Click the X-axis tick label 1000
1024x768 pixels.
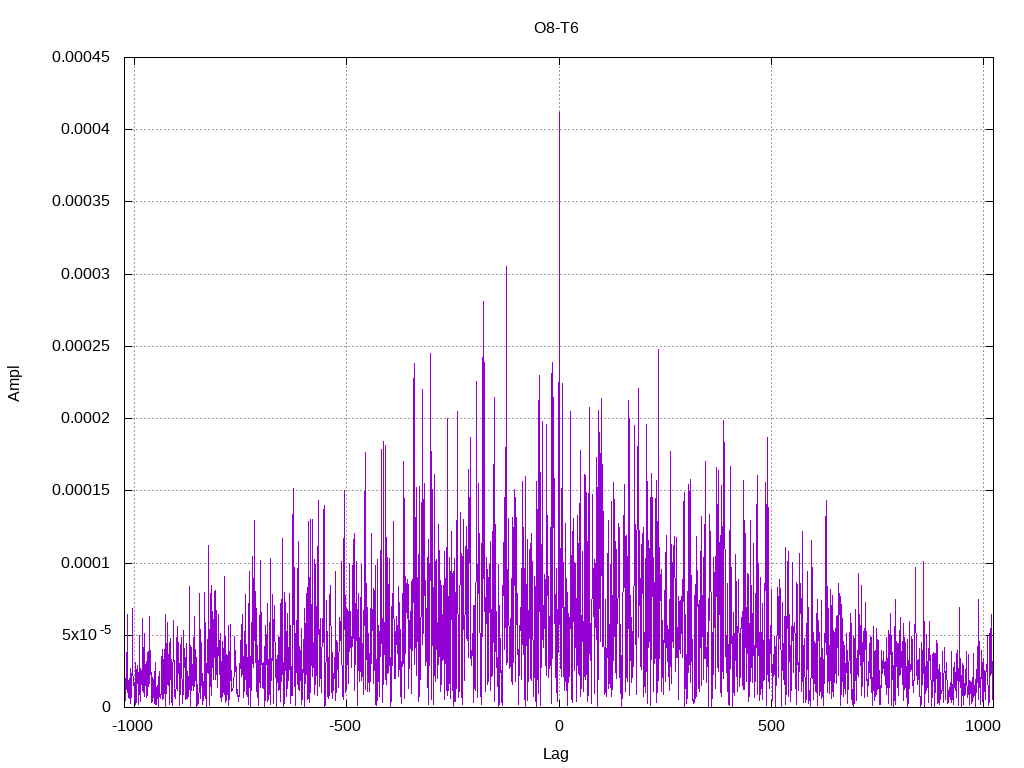(x=983, y=726)
